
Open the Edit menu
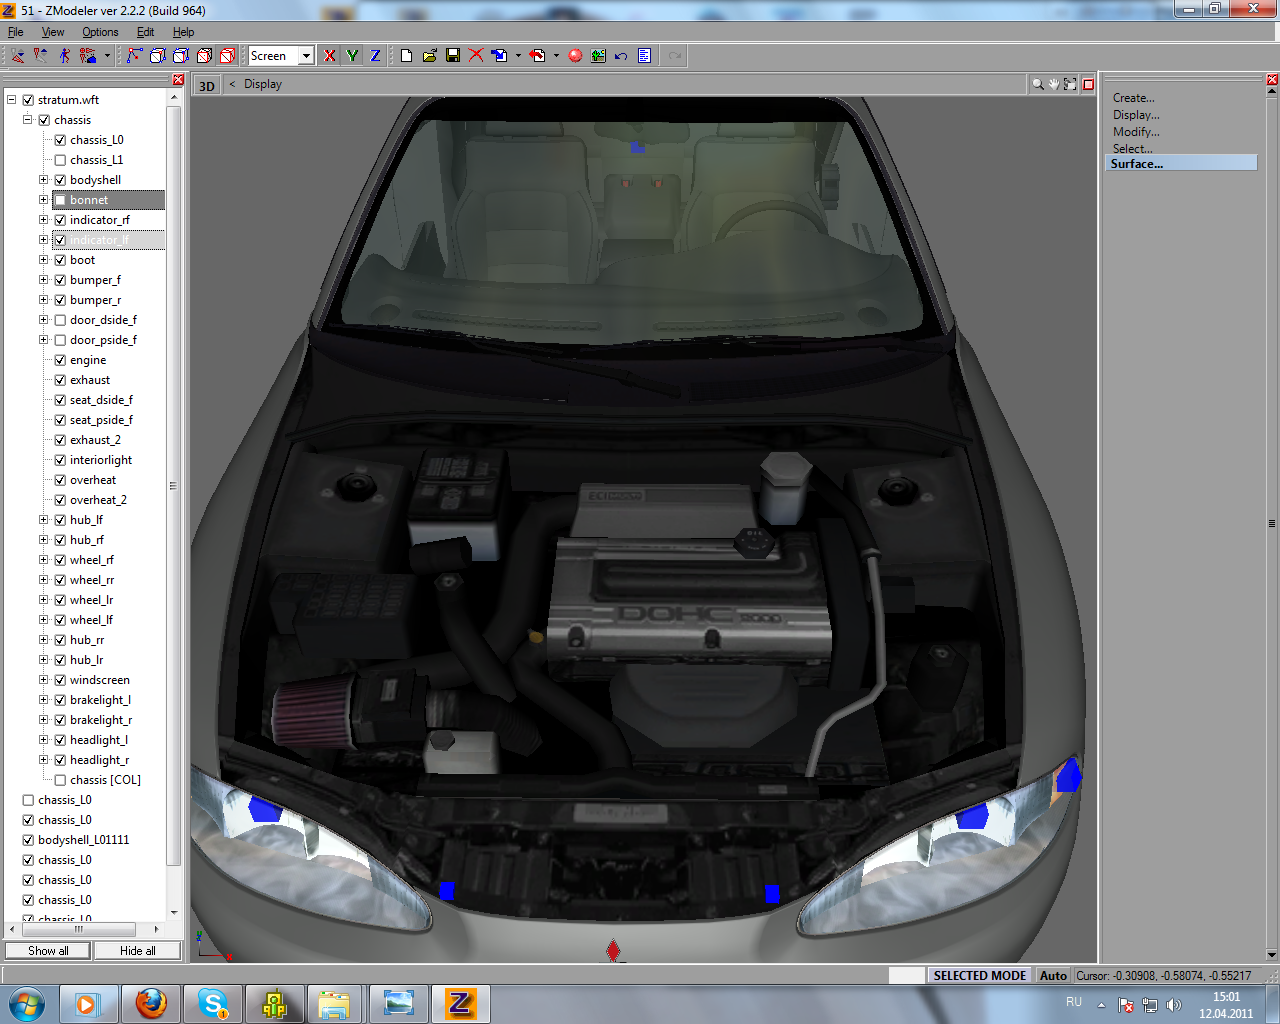pos(145,32)
